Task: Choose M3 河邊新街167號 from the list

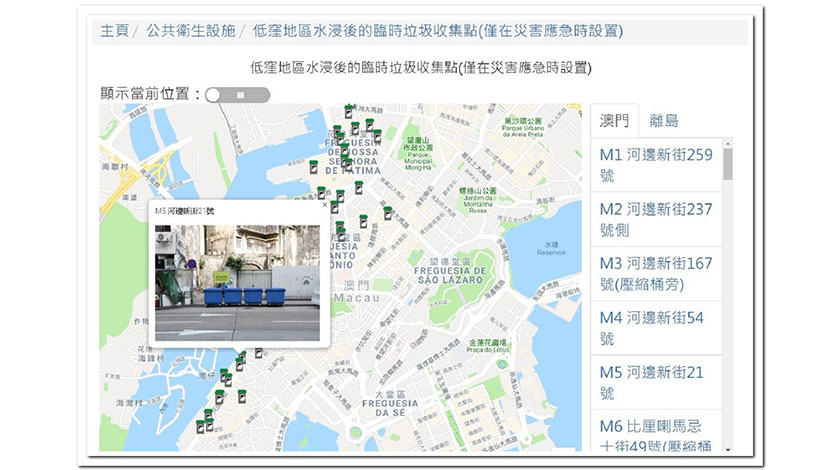Action: (655, 274)
